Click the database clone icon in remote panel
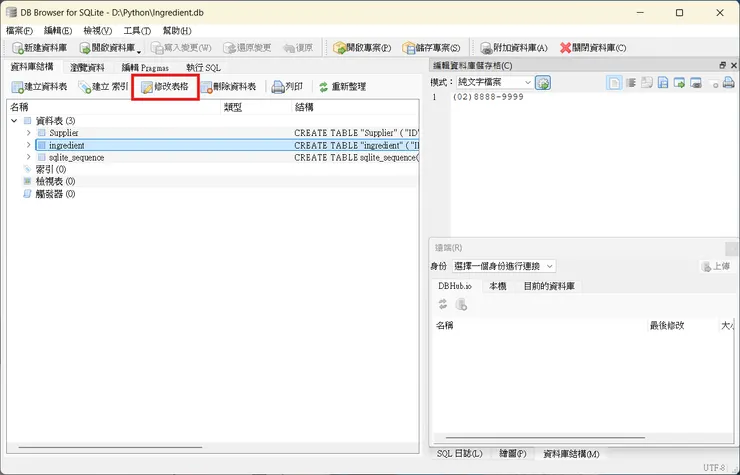The height and width of the screenshot is (475, 740). pos(461,304)
